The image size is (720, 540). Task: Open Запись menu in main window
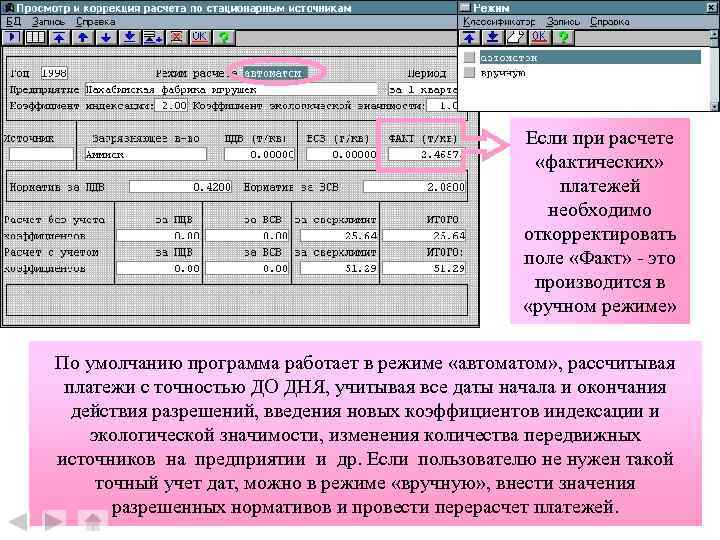[48, 22]
